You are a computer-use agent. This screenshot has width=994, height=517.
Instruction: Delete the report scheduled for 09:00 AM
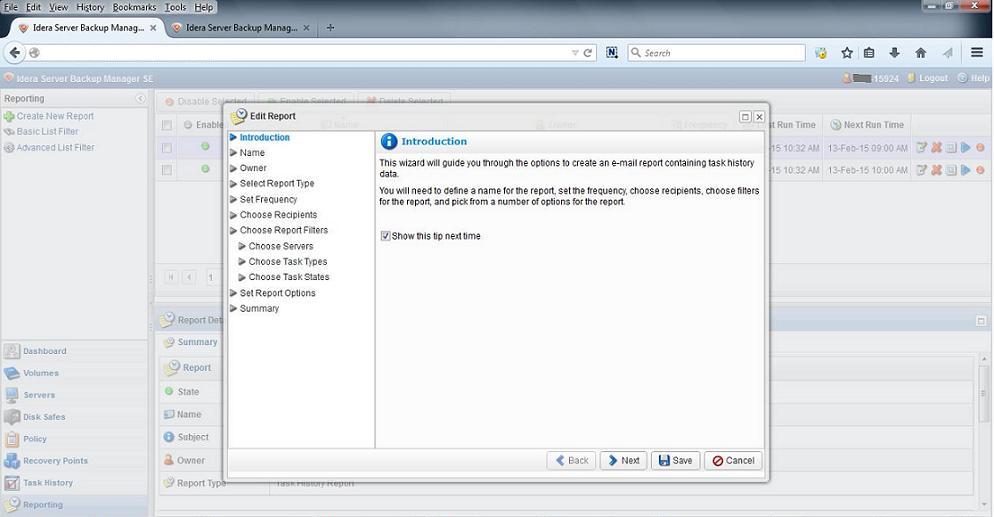click(936, 148)
